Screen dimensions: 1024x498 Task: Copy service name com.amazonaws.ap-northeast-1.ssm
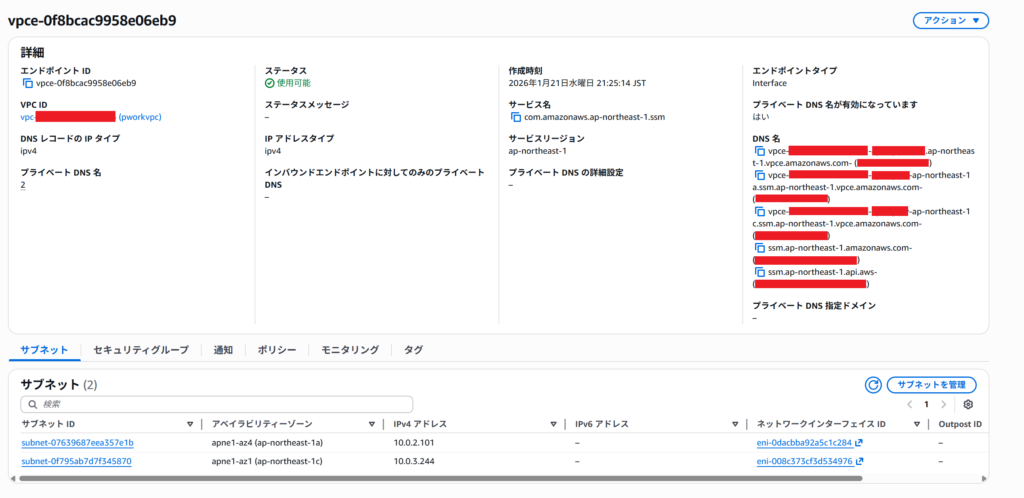tap(515, 117)
